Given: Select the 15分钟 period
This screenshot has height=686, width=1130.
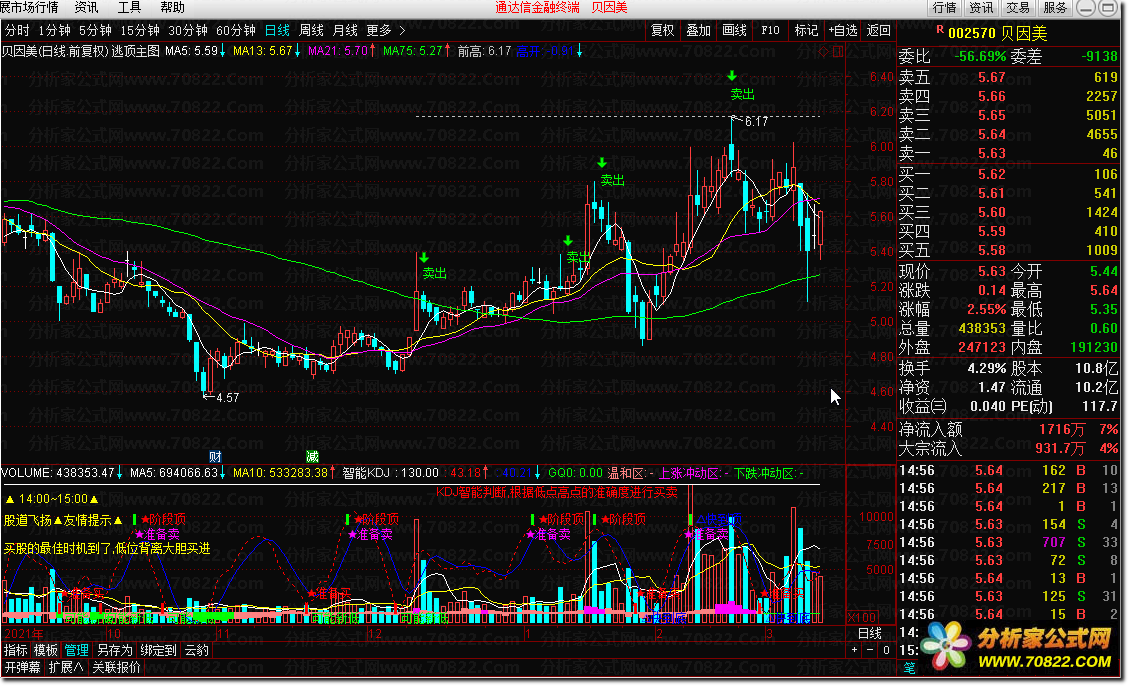Looking at the screenshot, I should [140, 31].
